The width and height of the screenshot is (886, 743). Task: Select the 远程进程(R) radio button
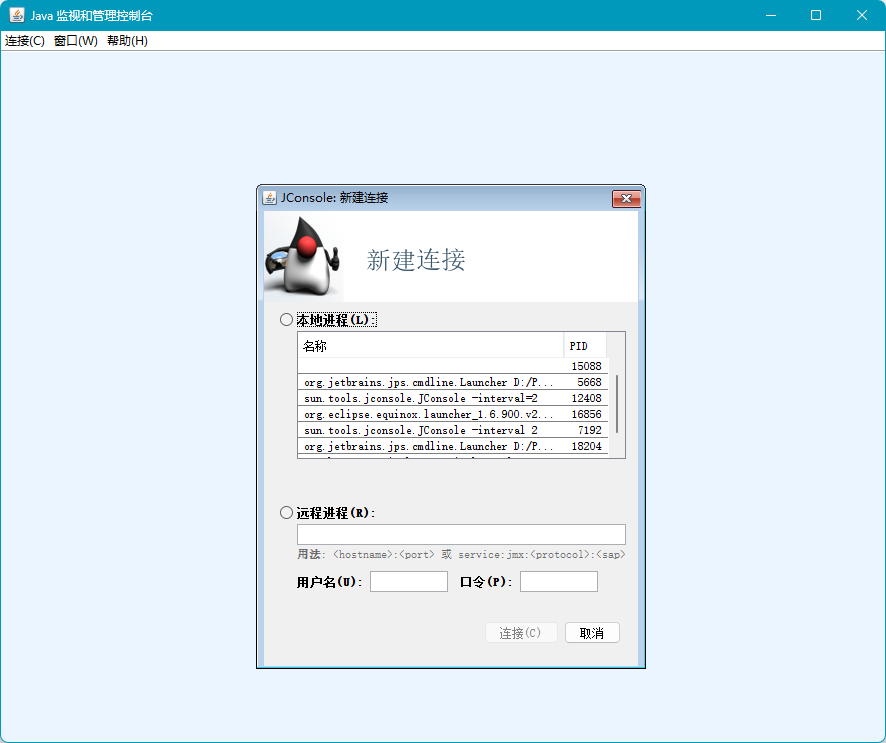coord(286,512)
